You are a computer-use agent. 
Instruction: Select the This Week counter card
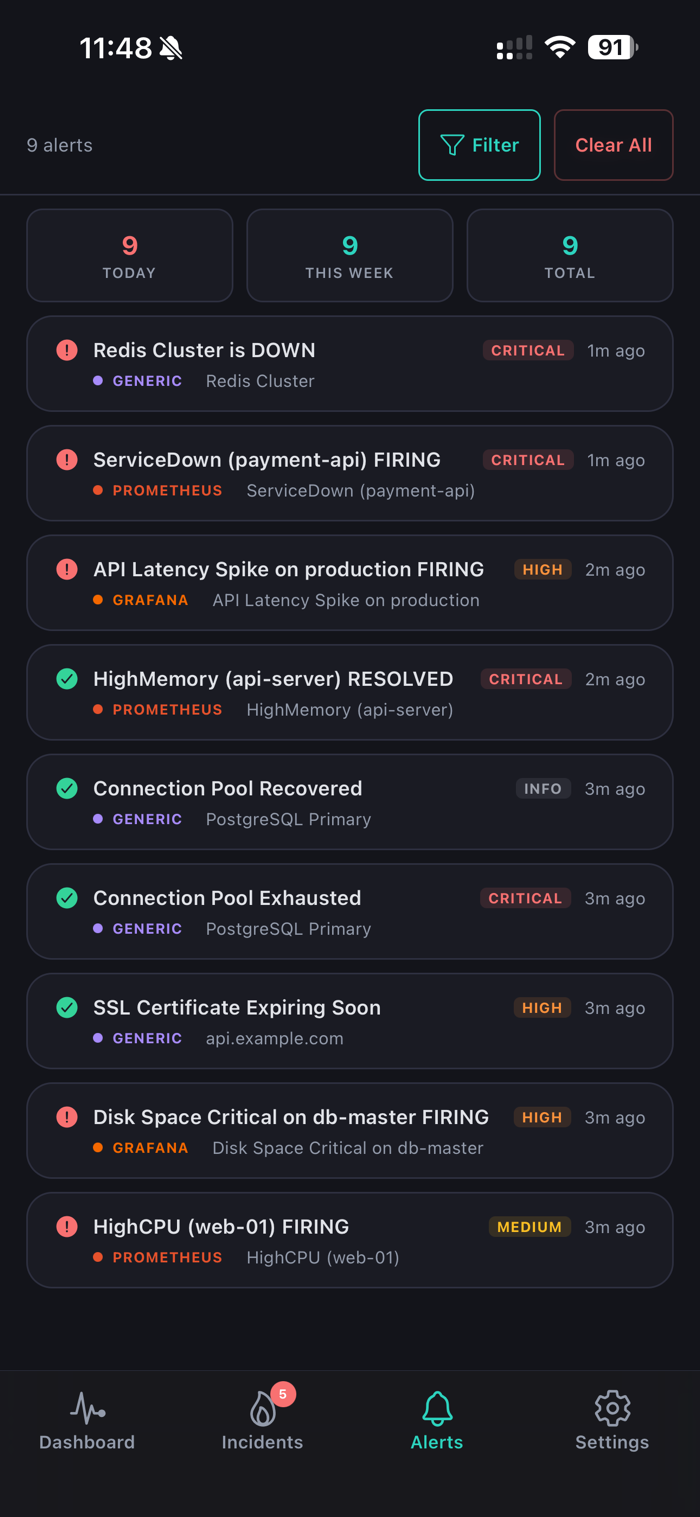point(349,255)
